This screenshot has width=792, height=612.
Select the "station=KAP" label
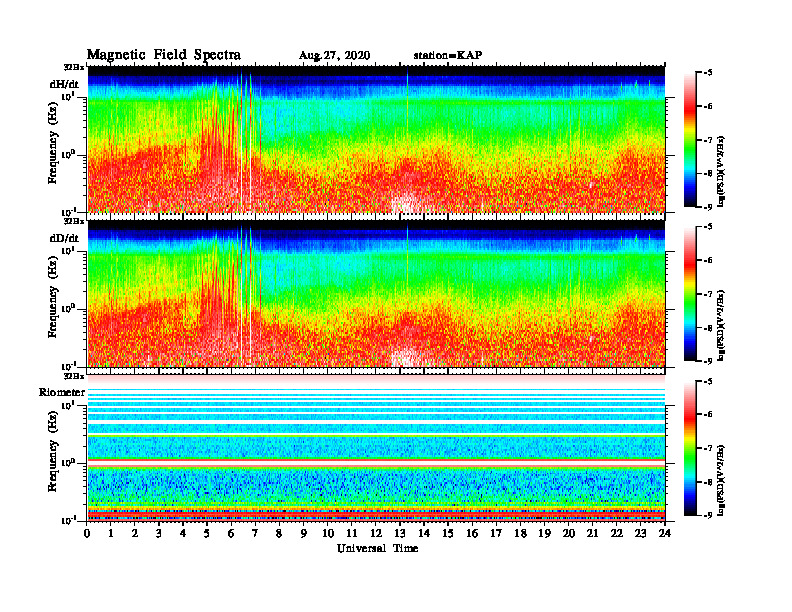(x=448, y=55)
